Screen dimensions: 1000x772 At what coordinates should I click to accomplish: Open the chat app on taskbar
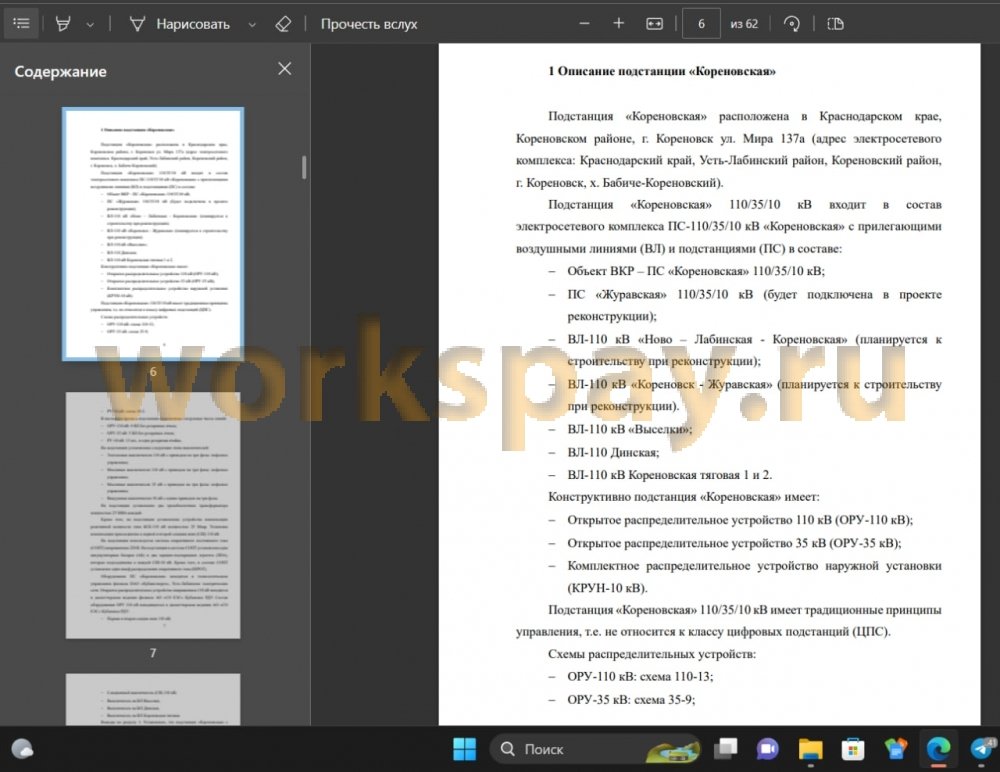768,749
